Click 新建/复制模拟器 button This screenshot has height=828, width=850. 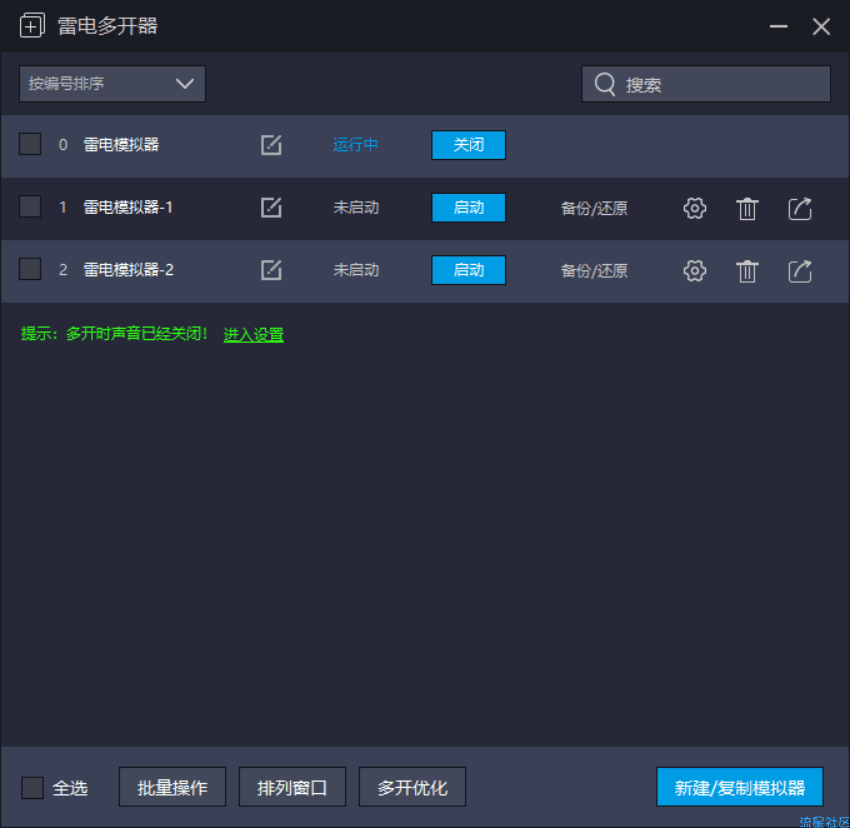(x=739, y=787)
